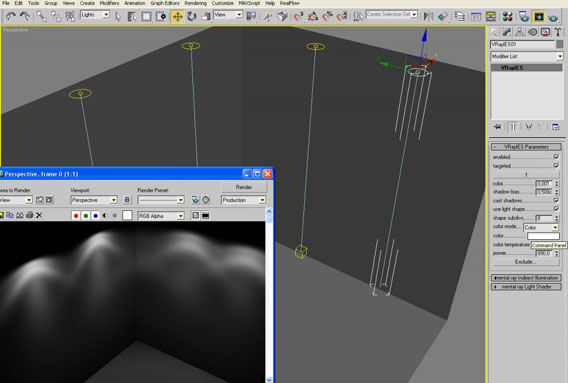Click Use Pivot Point Center icon

pos(251,16)
